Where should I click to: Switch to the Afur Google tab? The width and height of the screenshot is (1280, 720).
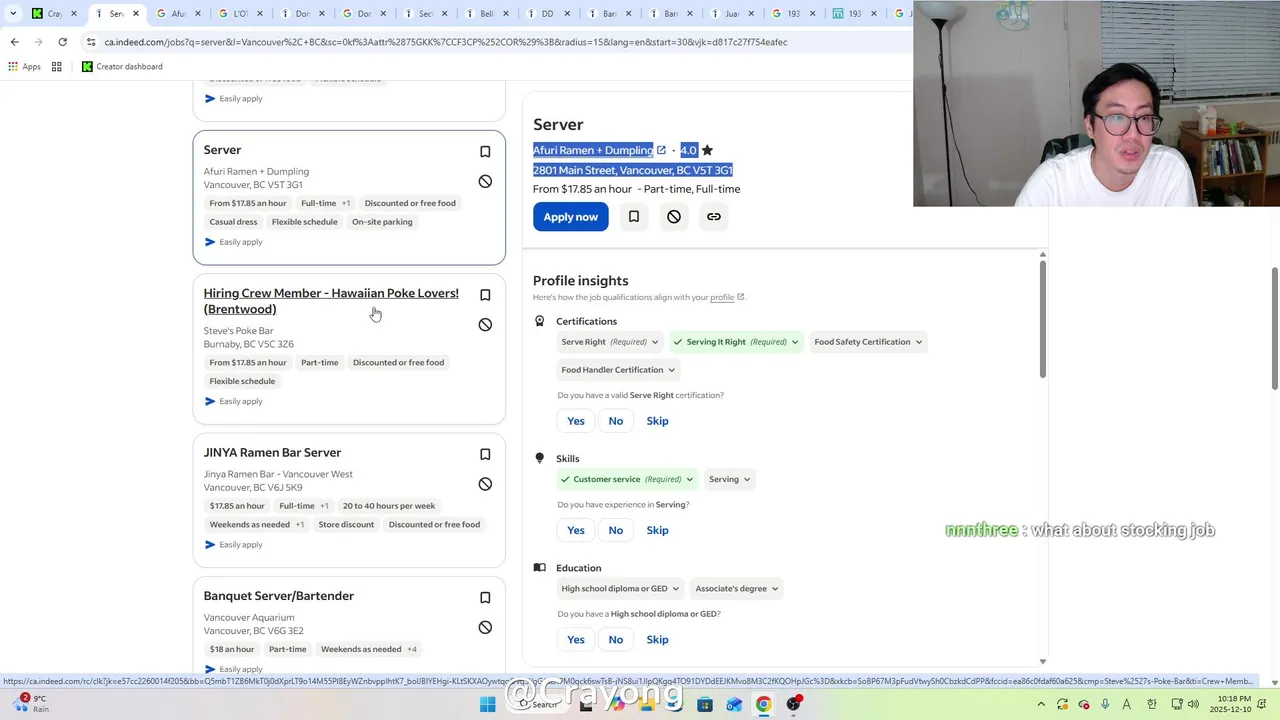177,14
